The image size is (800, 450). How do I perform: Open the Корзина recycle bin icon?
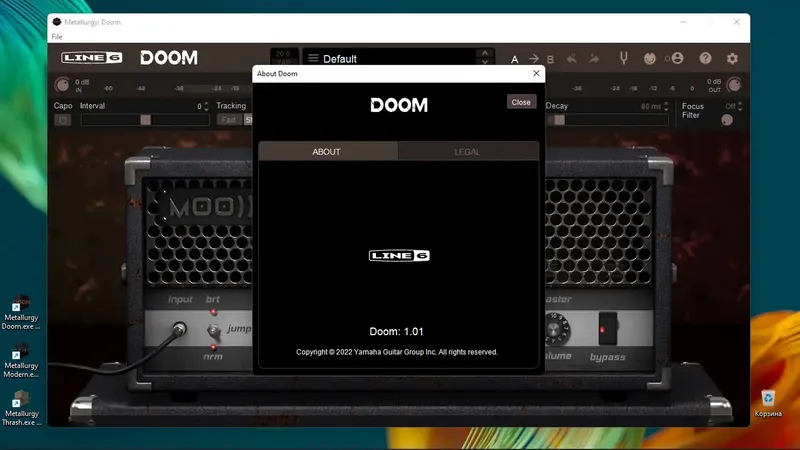(768, 403)
